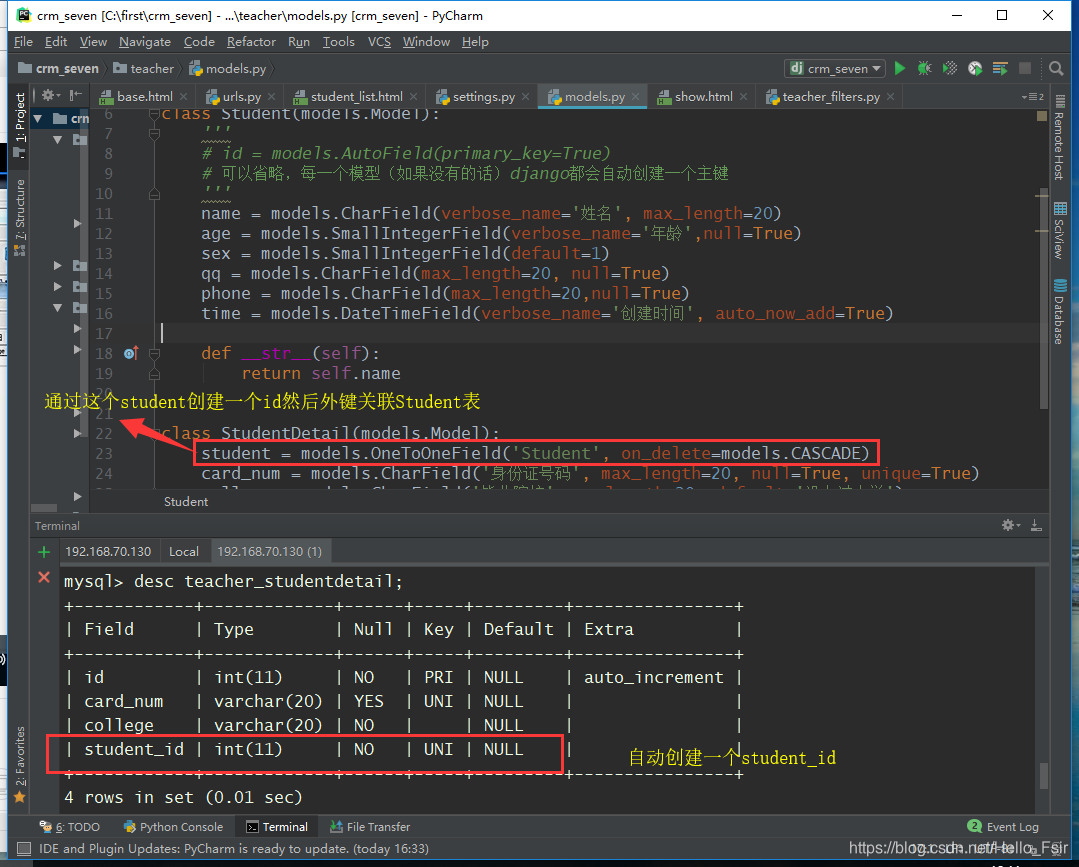
Task: Open project panel settings gear
Action: 50,95
